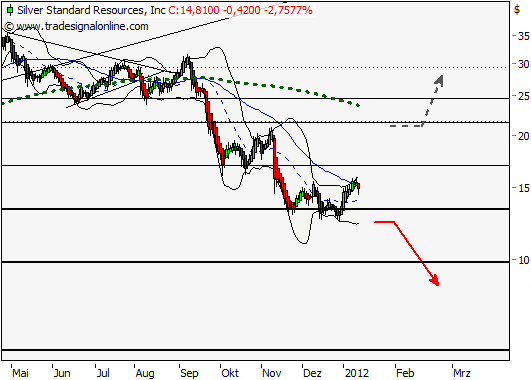
Task: Click the 'Mrz' month label
Action: tap(462, 373)
